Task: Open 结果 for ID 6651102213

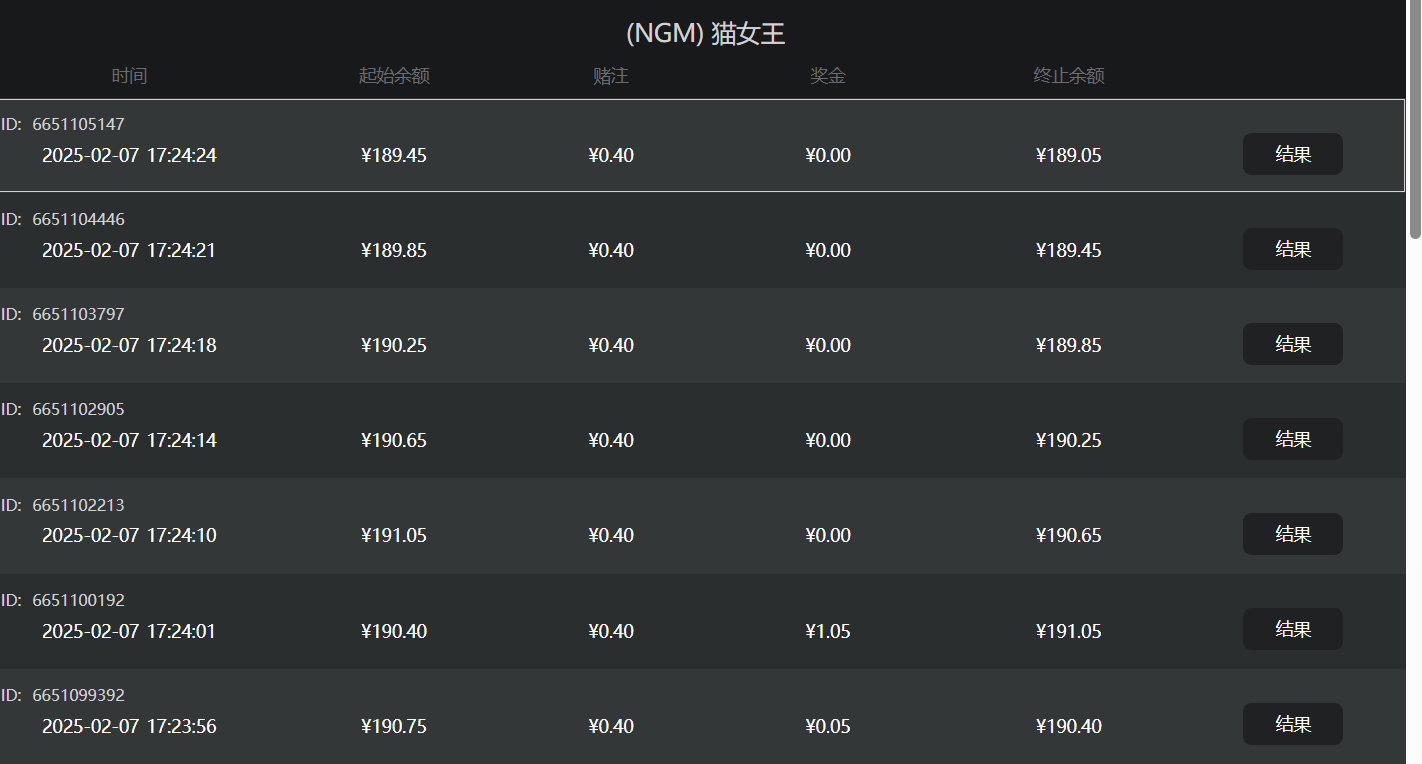Action: pyautogui.click(x=1292, y=534)
